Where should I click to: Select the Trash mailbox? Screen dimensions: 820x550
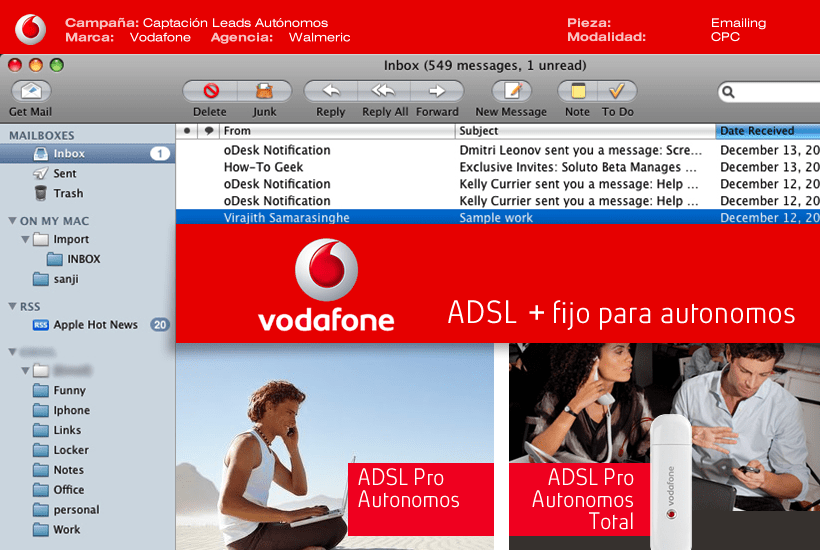tap(67, 194)
